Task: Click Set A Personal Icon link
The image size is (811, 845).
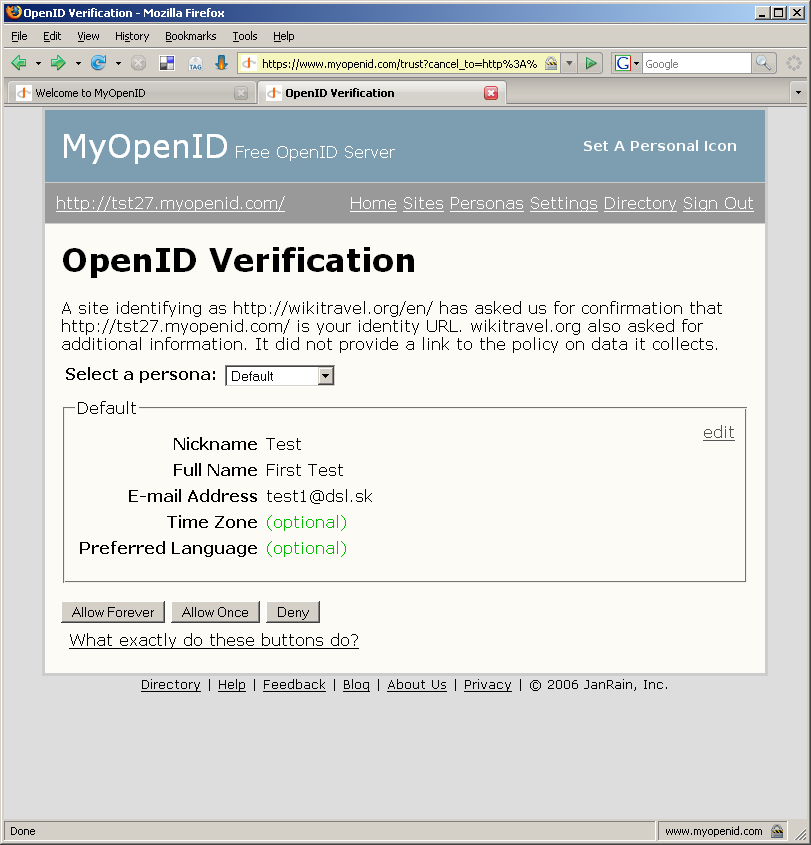Action: [660, 146]
